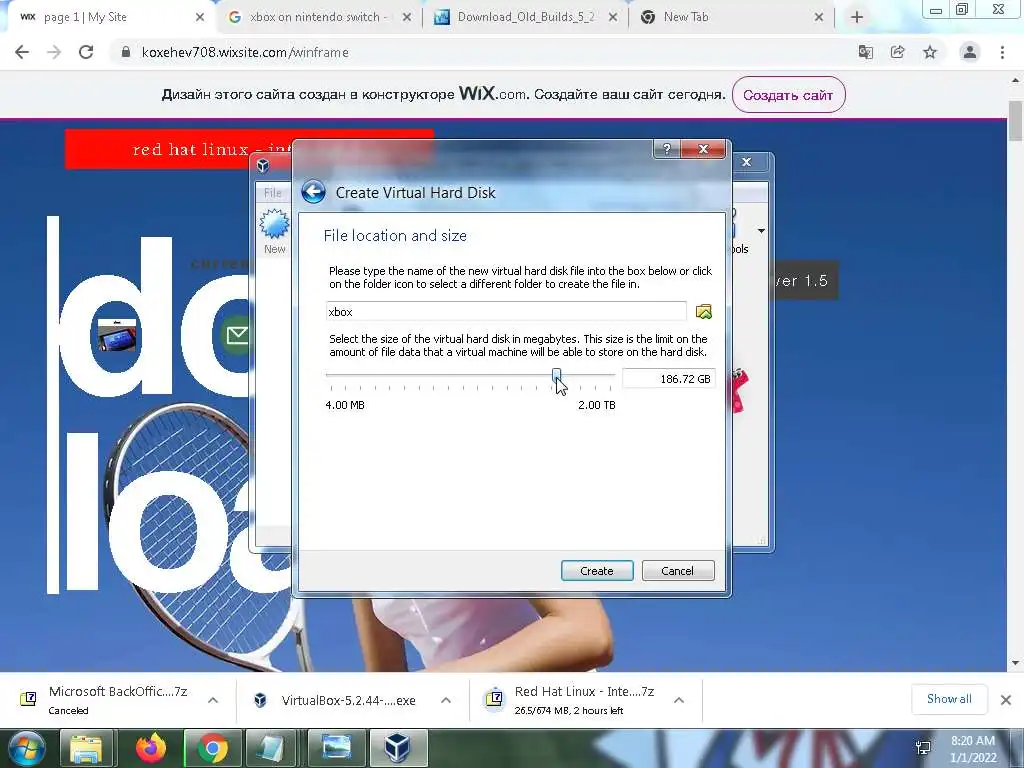Reload the page with the refresh icon

point(86,52)
